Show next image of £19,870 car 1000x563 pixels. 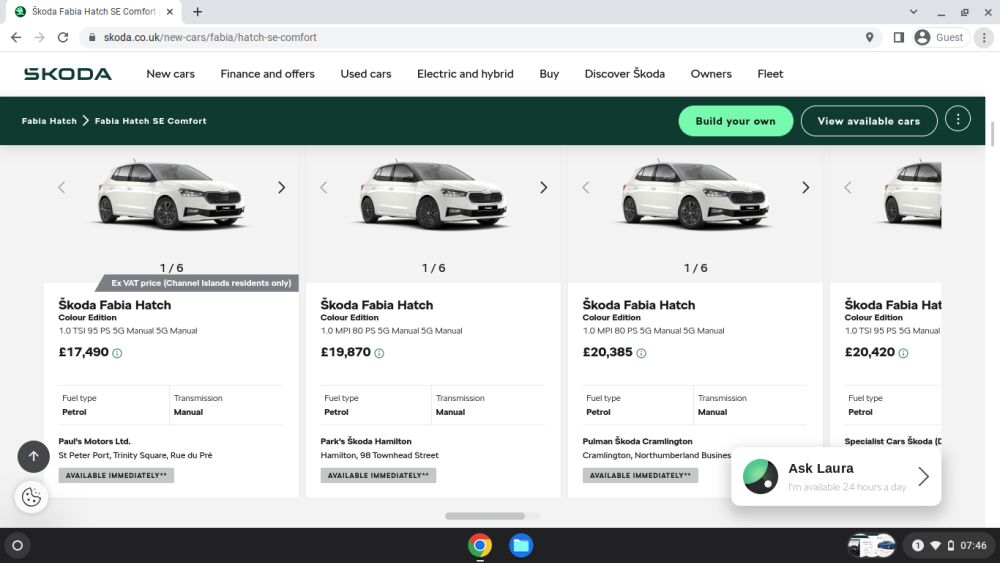click(x=543, y=187)
